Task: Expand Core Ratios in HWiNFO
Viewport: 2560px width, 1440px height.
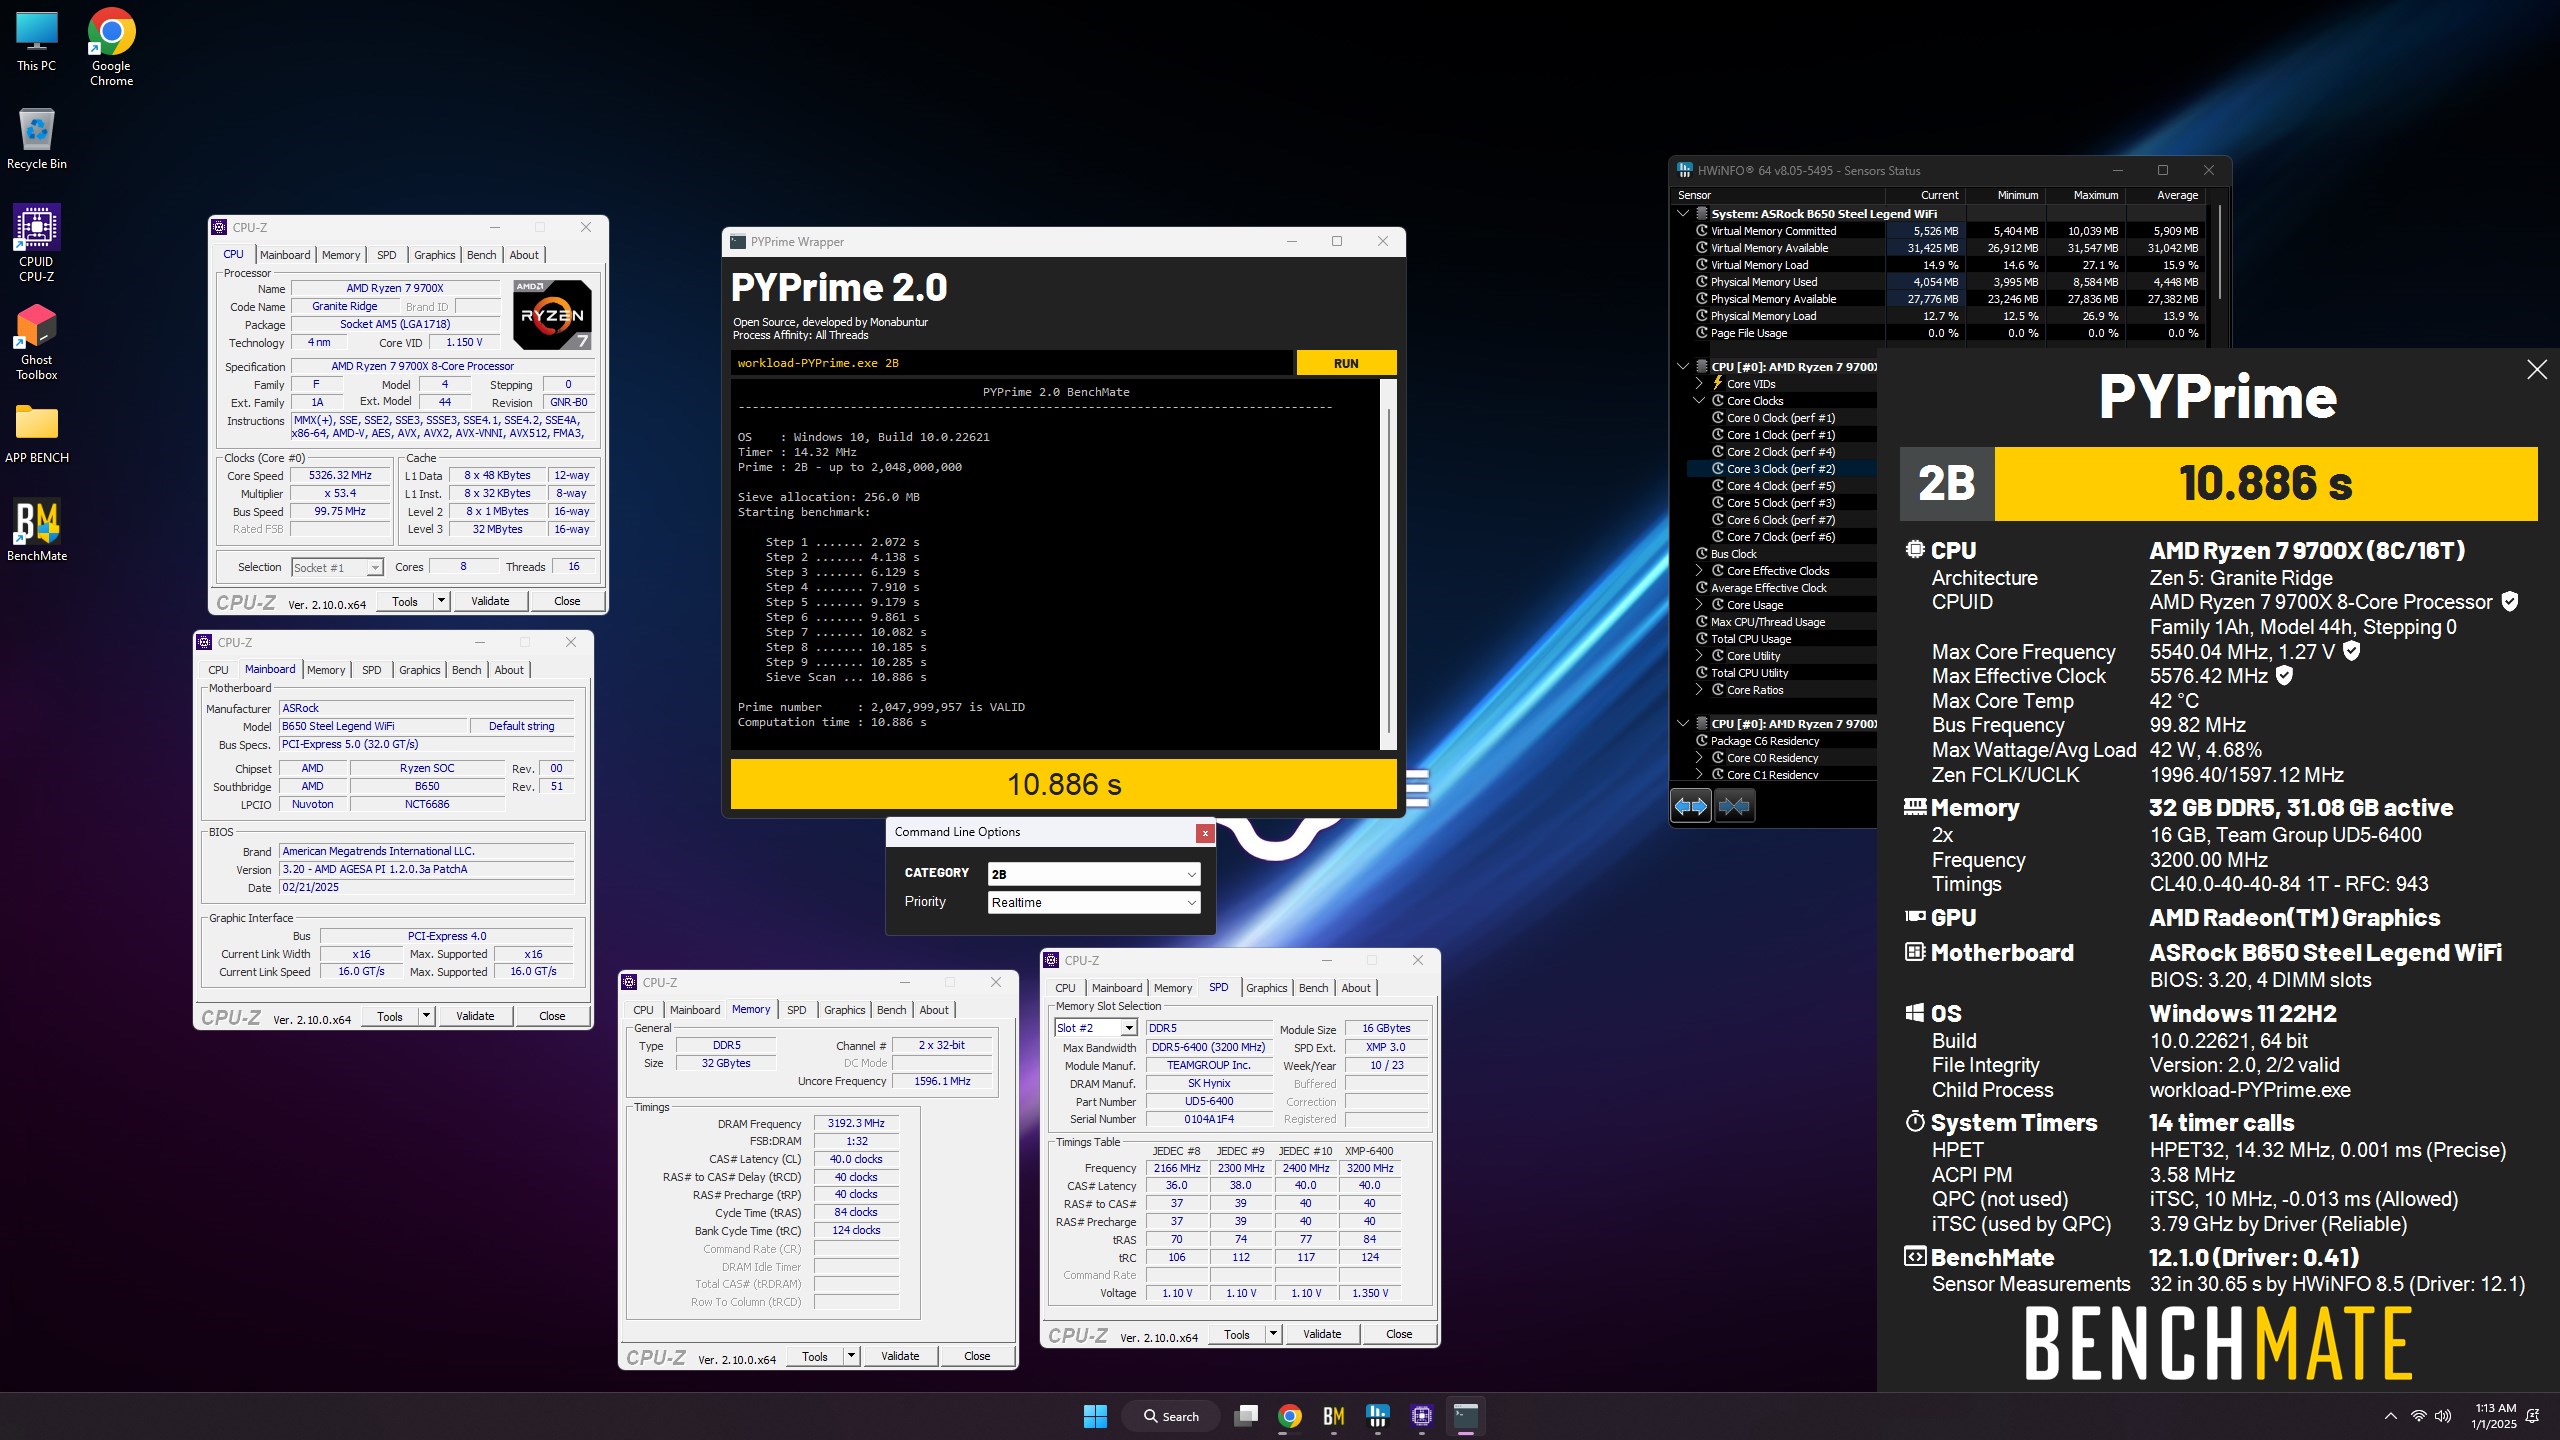Action: 1699,690
